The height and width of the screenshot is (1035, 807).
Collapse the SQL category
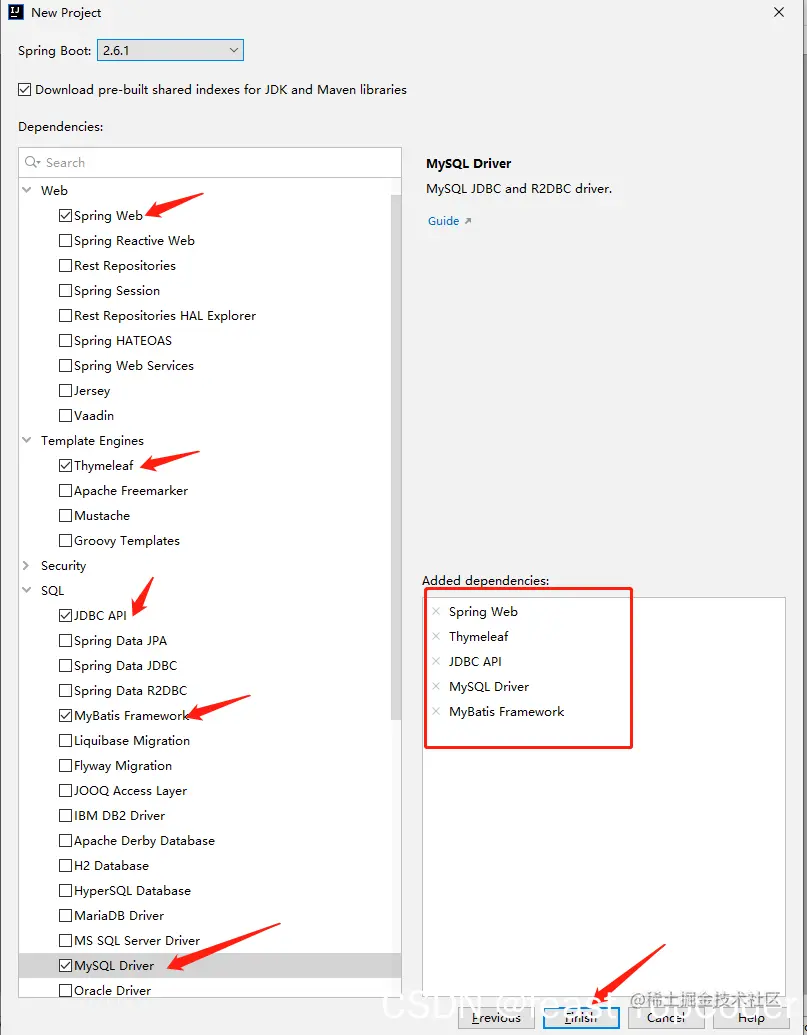(x=27, y=590)
